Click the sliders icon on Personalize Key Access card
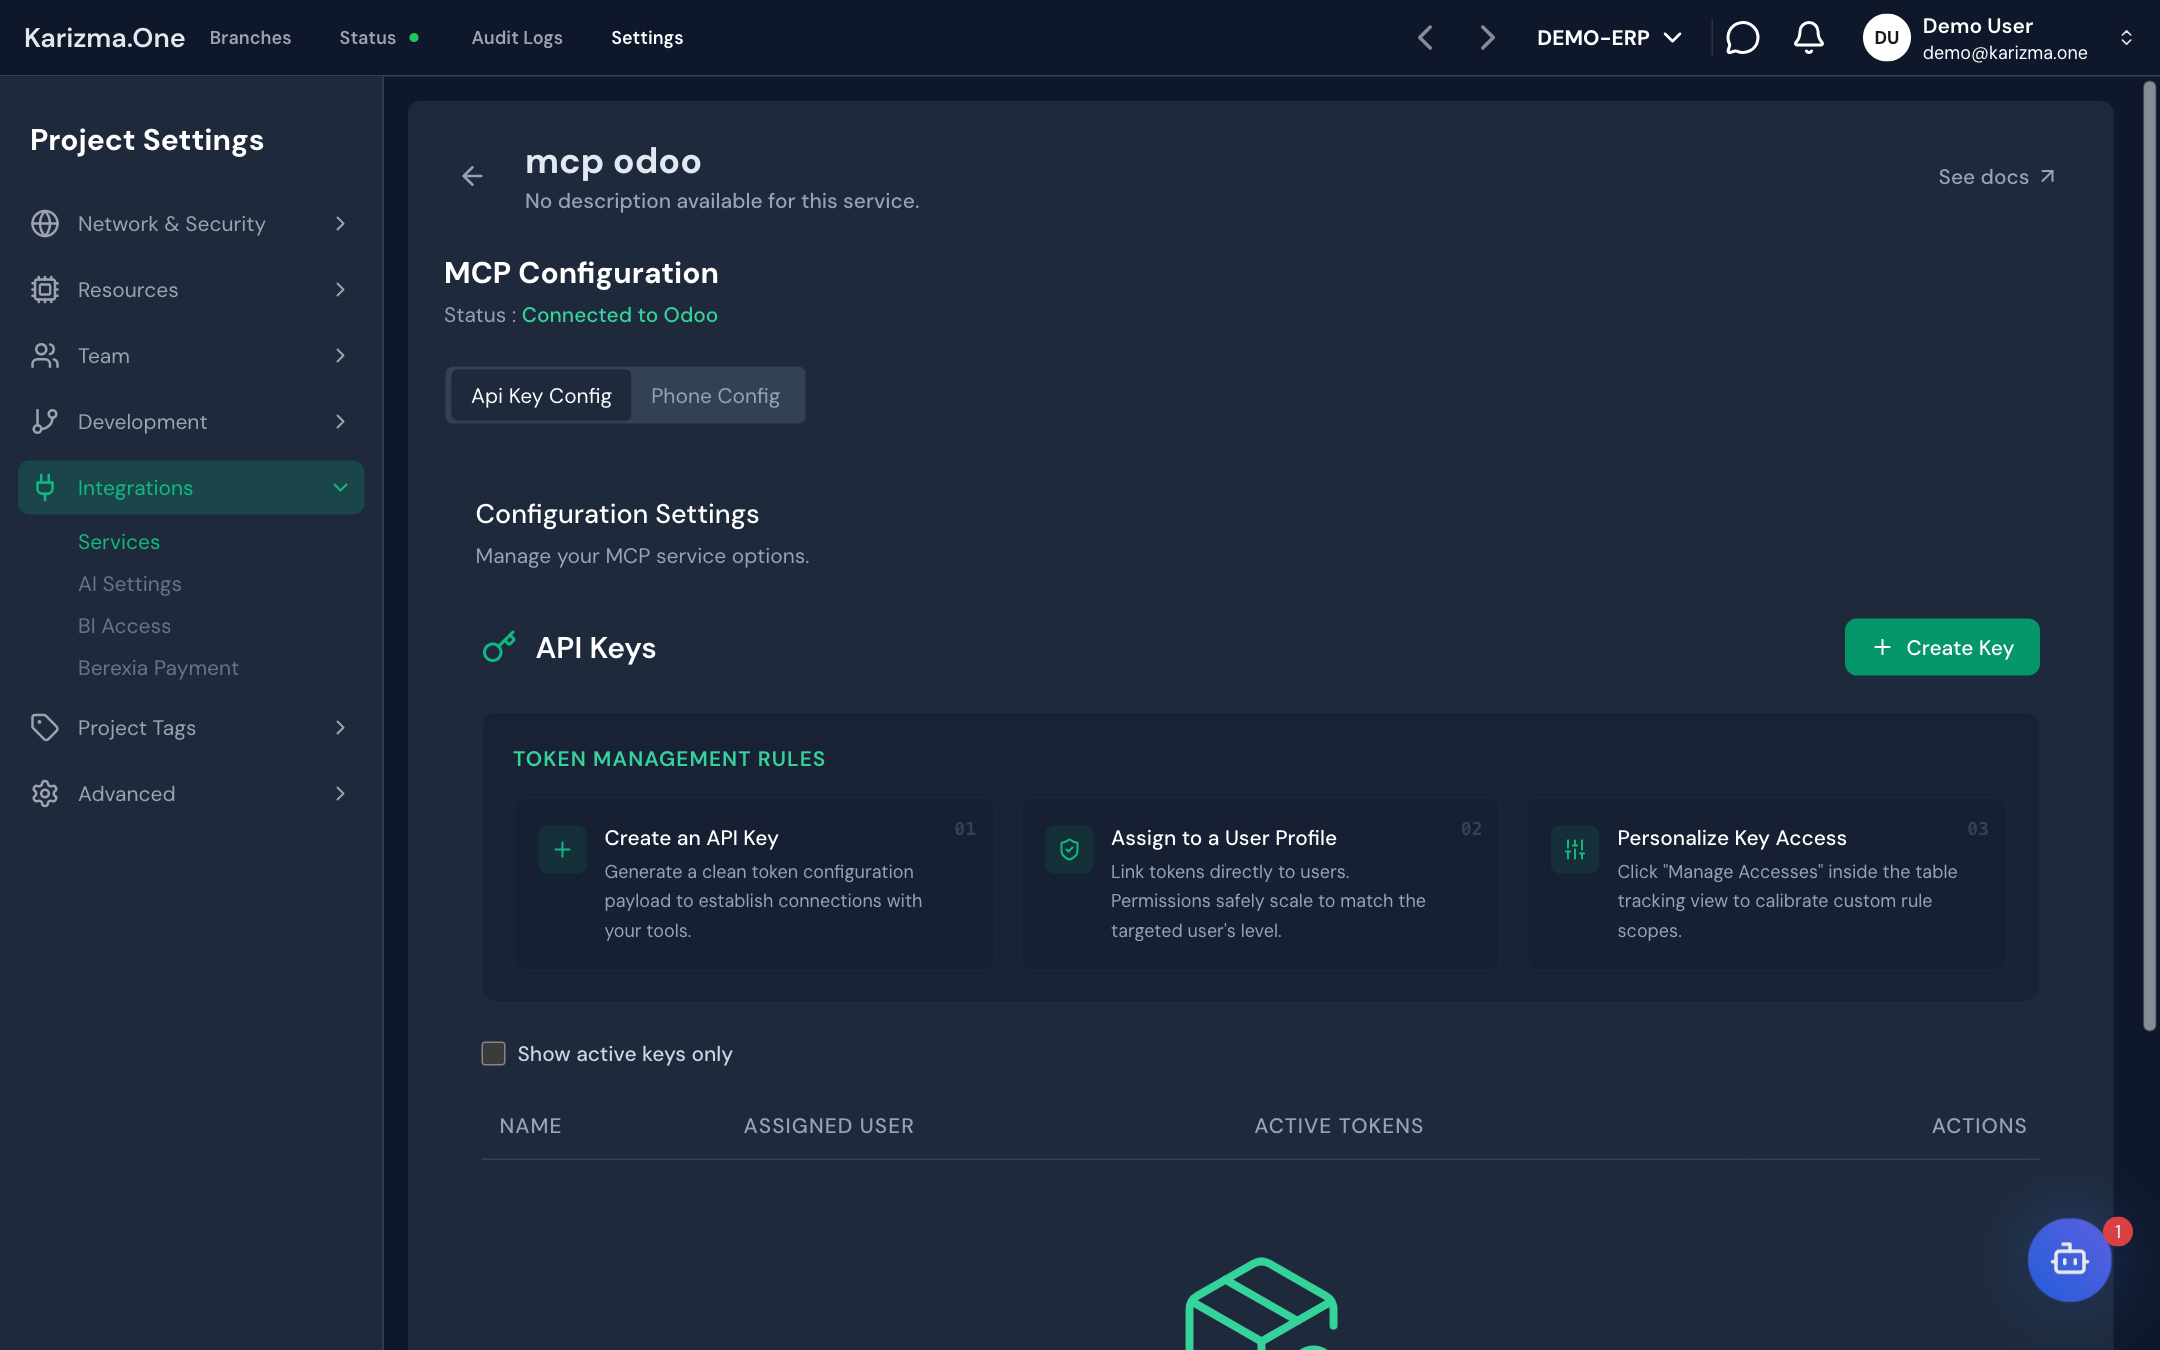Screen dimensions: 2160x1350 [x=1575, y=849]
